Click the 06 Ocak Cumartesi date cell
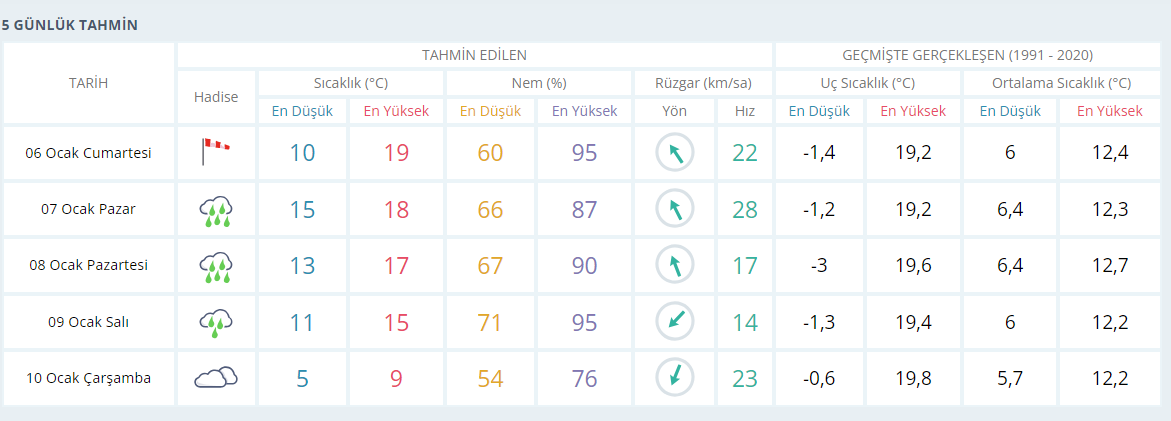This screenshot has width=1171, height=421. point(88,153)
